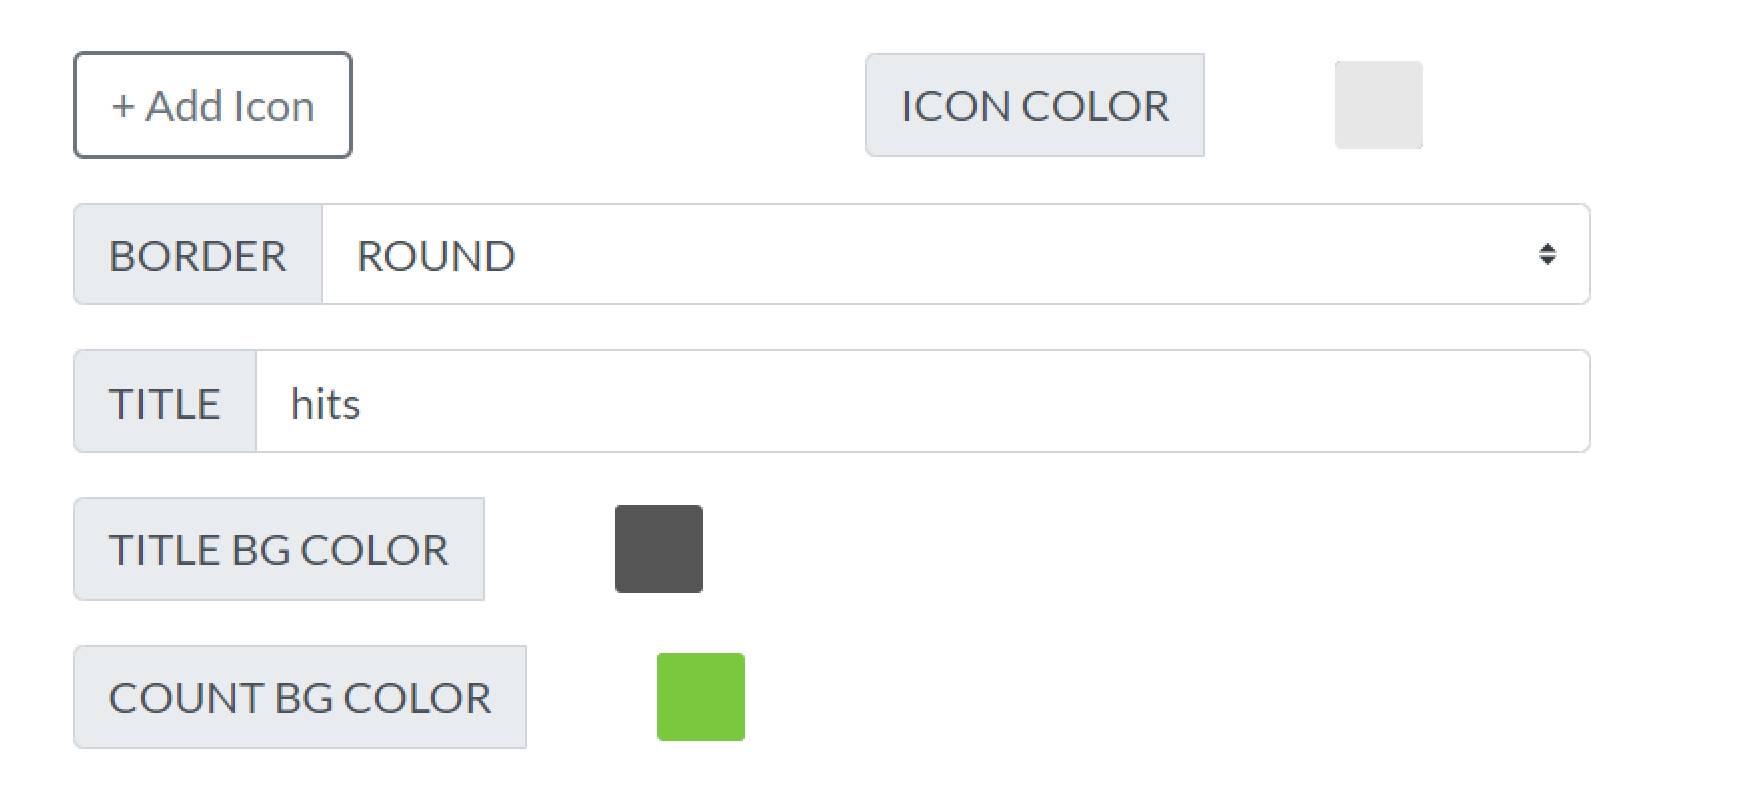Open the ROUND border style dropdown
The height and width of the screenshot is (789, 1759).
pyautogui.click(x=955, y=255)
